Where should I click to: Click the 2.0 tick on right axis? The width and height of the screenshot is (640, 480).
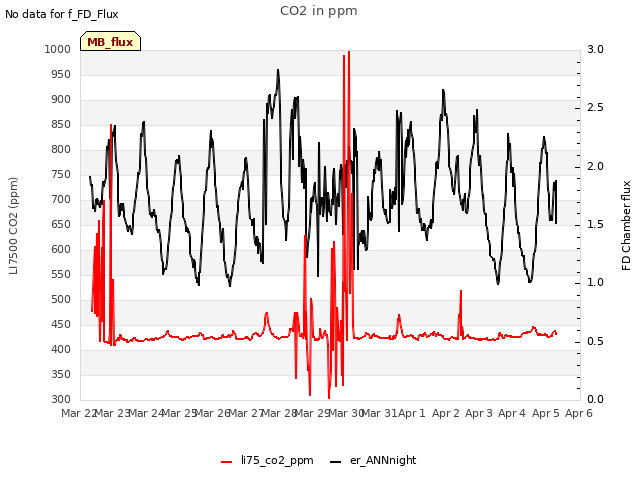pyautogui.click(x=595, y=166)
